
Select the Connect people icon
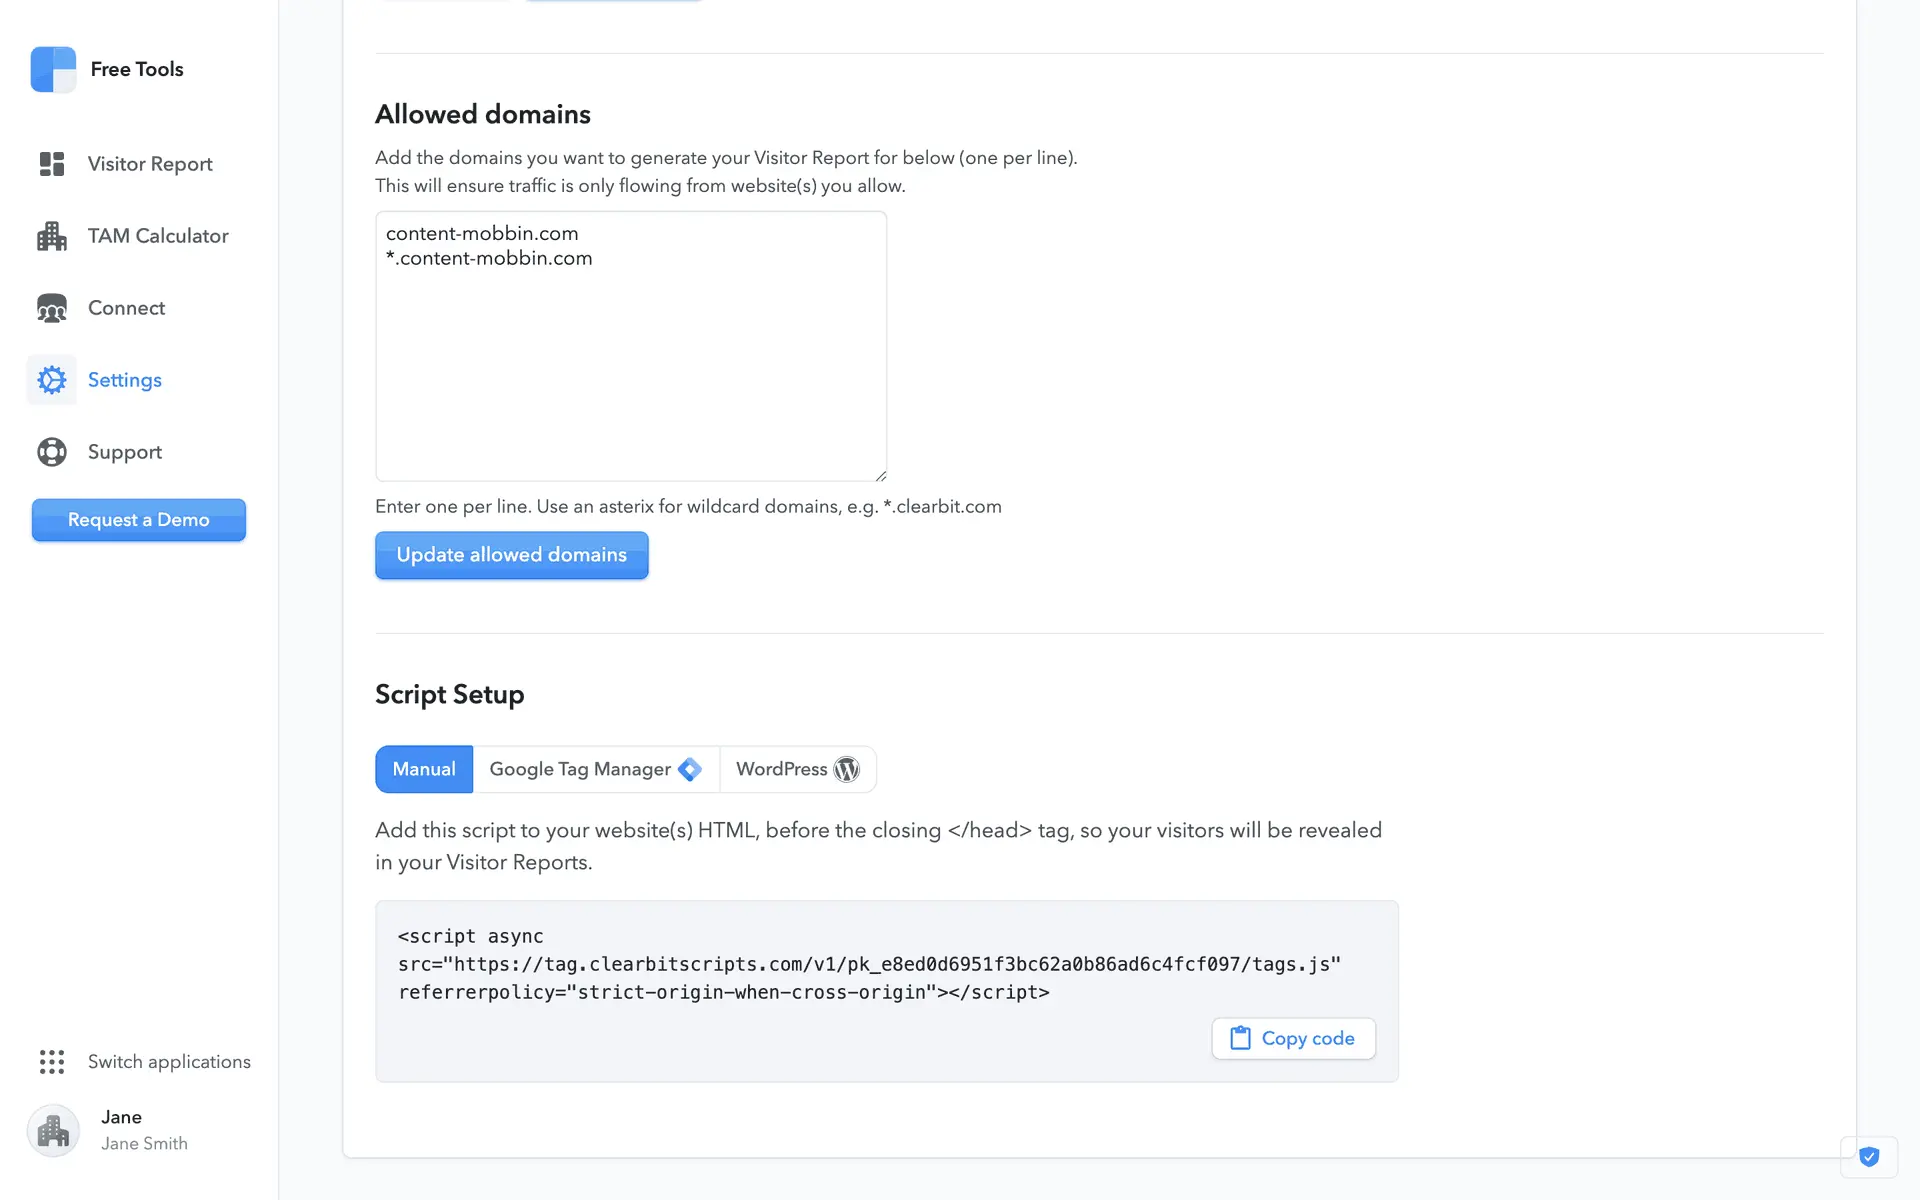point(52,308)
